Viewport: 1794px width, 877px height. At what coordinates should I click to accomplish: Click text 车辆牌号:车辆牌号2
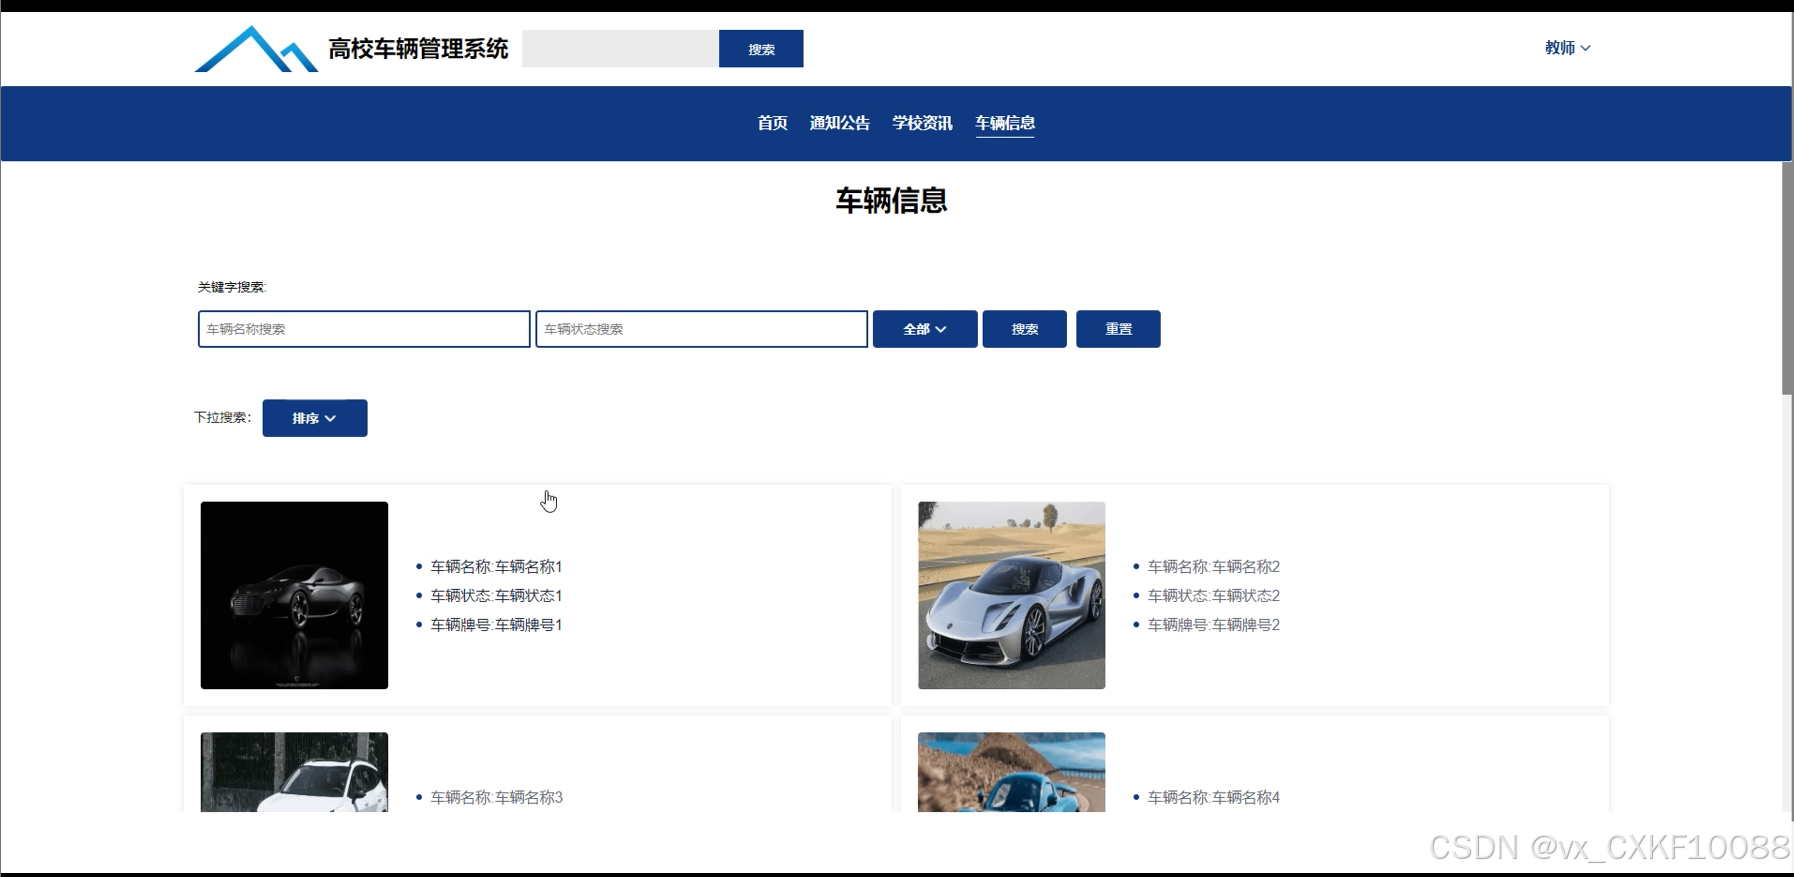click(x=1214, y=625)
